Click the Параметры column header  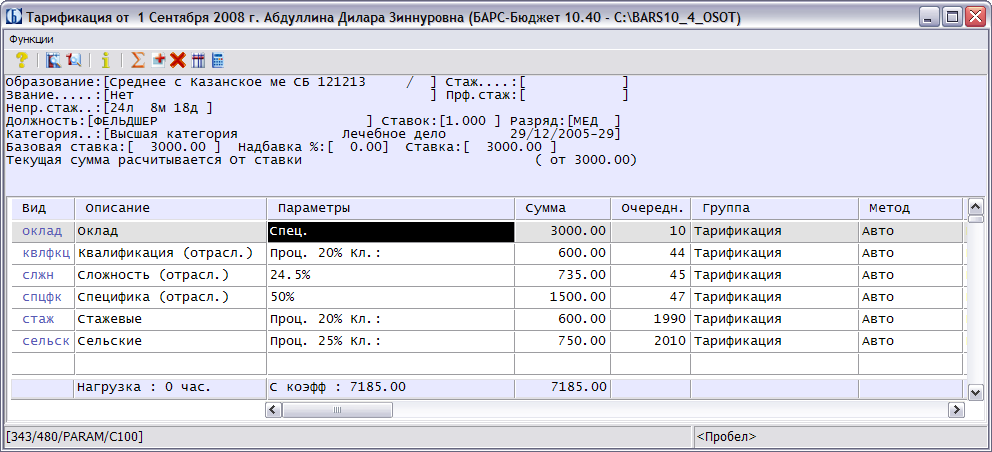coord(390,208)
